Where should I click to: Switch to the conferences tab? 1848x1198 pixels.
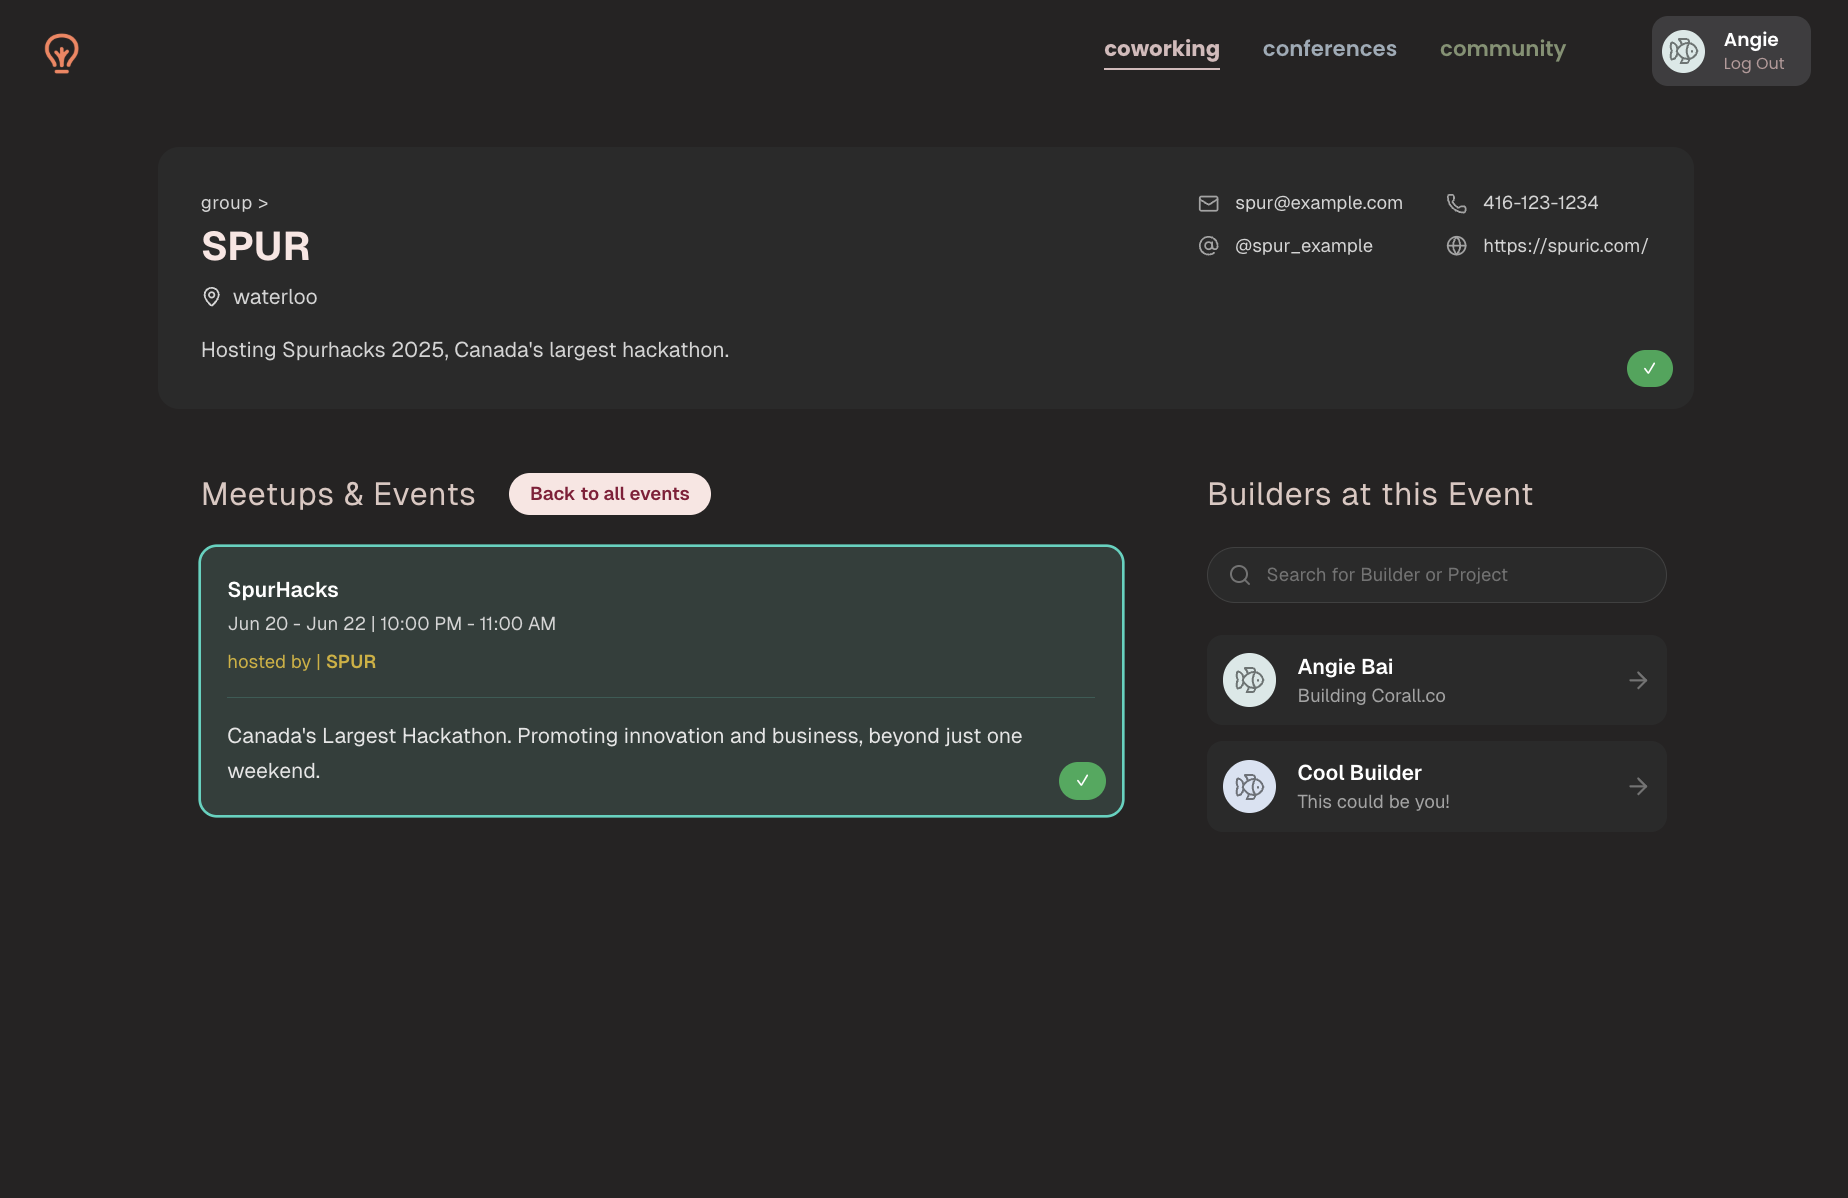click(x=1329, y=49)
